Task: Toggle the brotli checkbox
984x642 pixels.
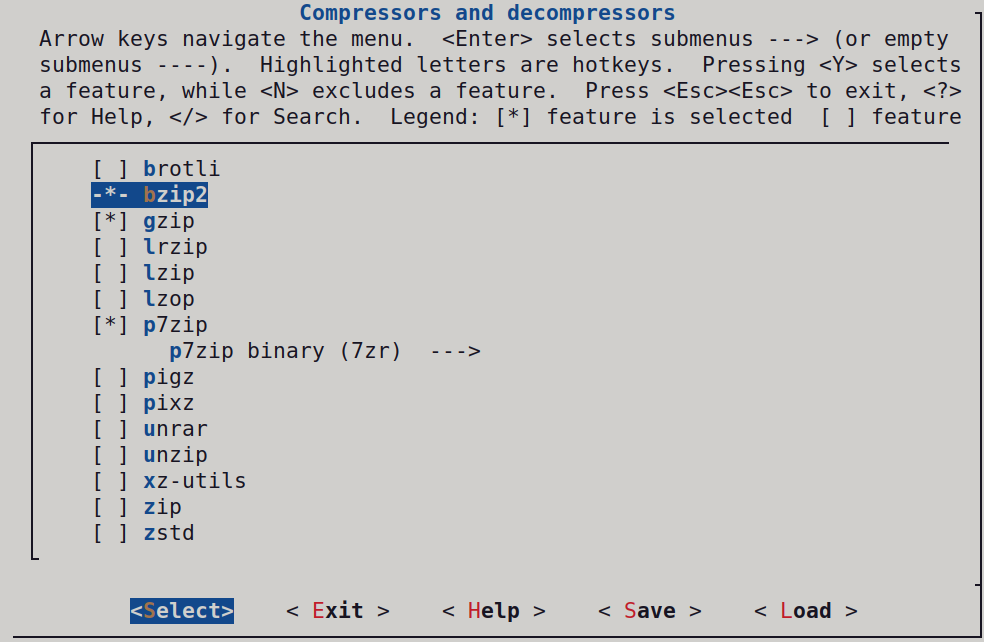Action: (x=110, y=169)
